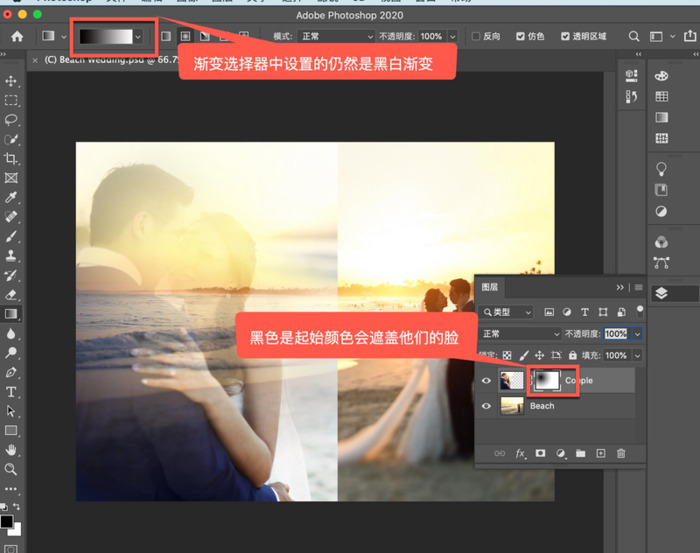
Task: Open the gradient picker dropdown arrow
Action: (138, 37)
